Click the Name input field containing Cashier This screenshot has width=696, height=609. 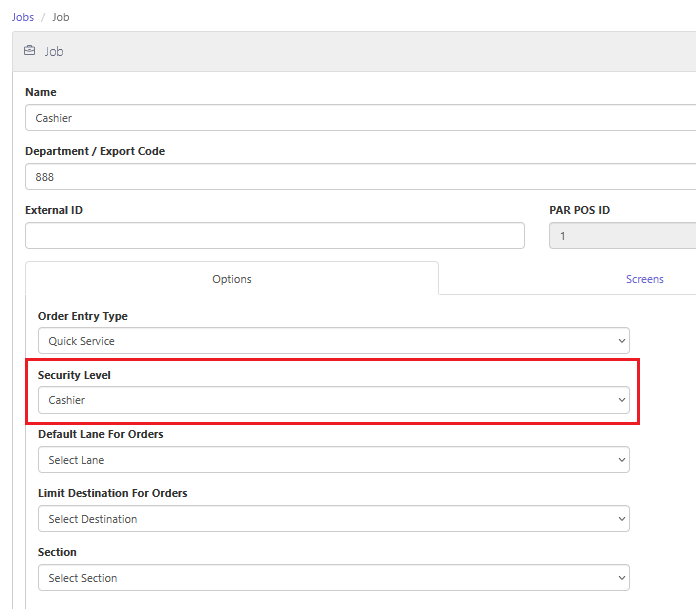pos(360,118)
